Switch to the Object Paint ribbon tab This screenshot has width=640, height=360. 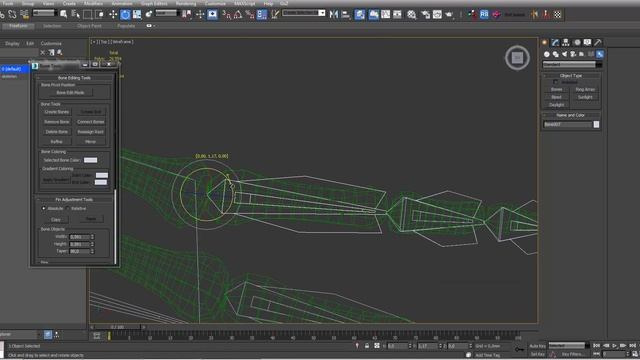pyautogui.click(x=89, y=26)
